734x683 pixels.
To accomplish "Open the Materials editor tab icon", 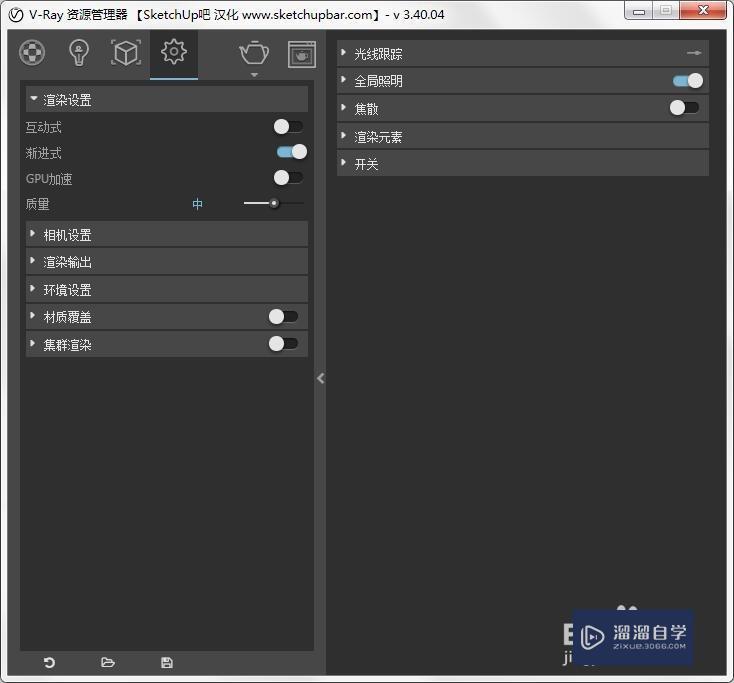I will 32,52.
